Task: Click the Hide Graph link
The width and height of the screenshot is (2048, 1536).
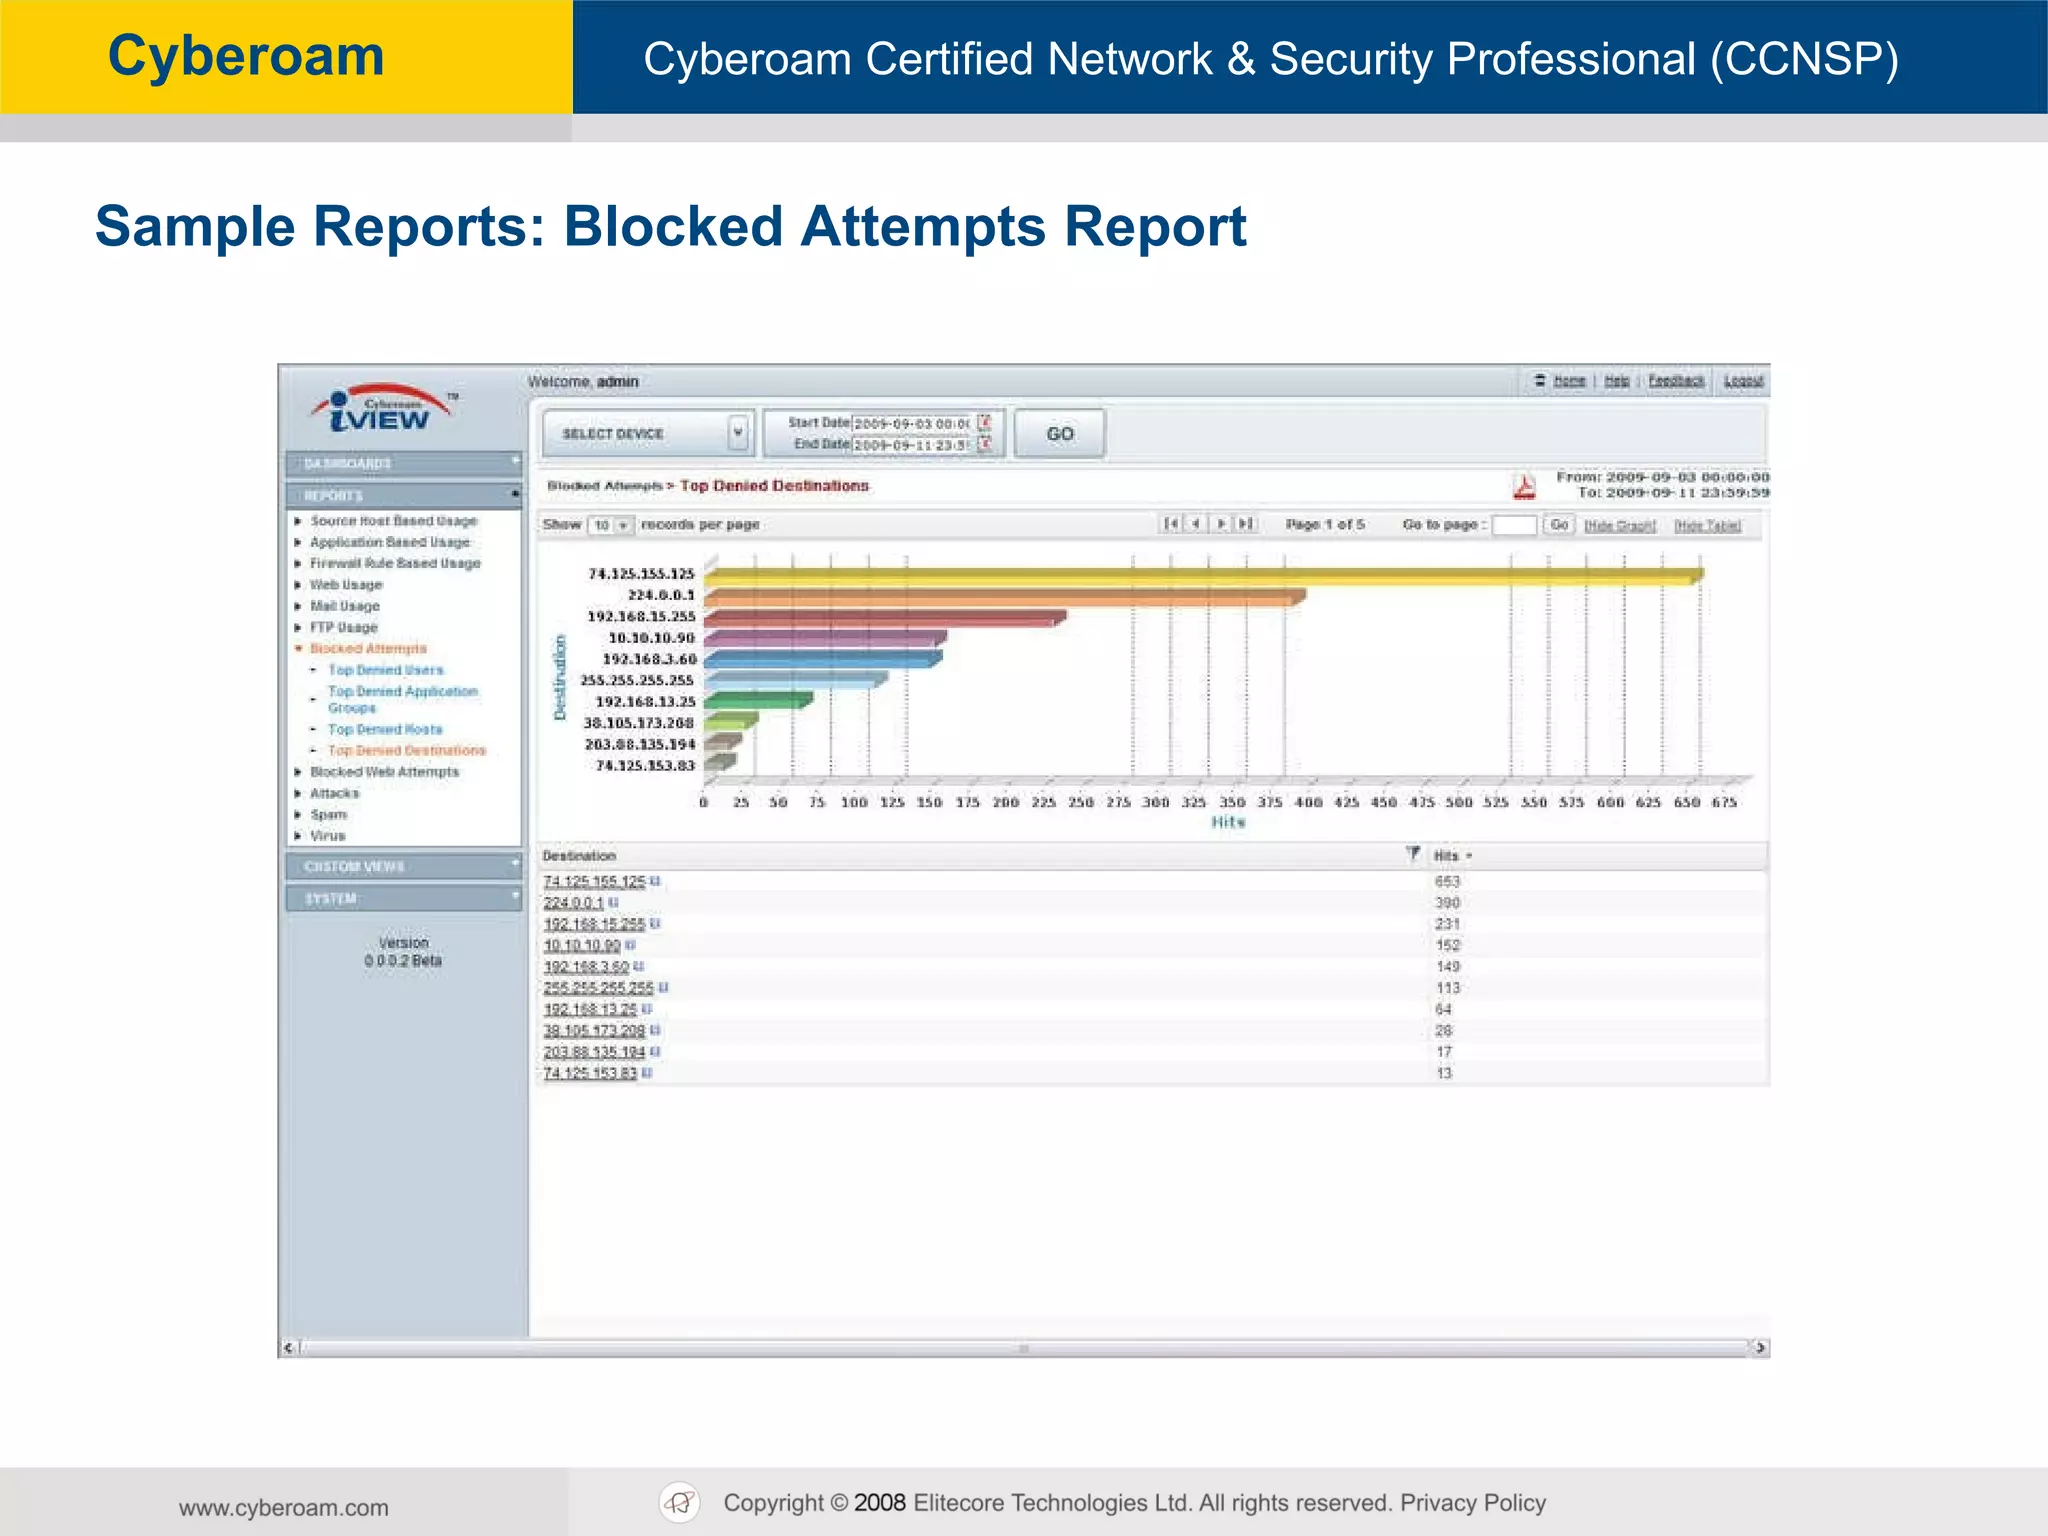Action: [x=1620, y=525]
